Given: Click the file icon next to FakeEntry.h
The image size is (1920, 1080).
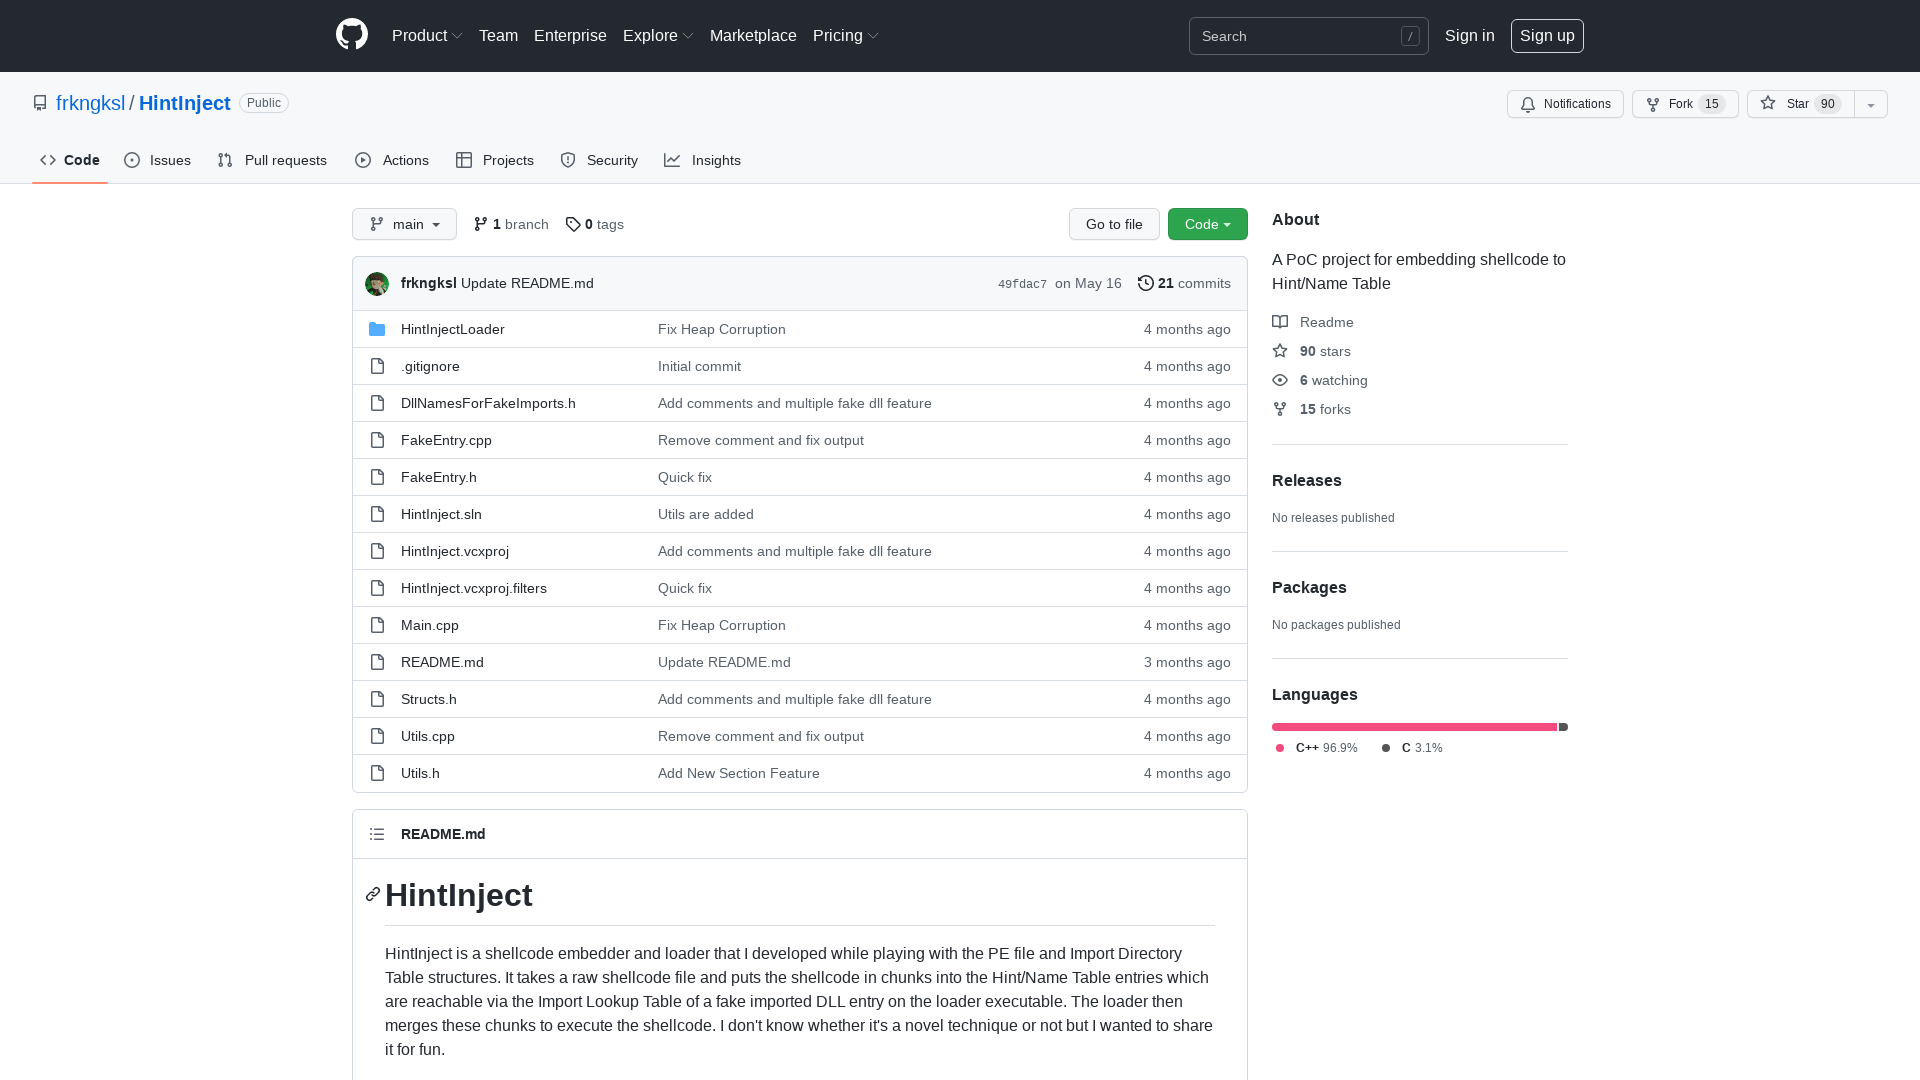Looking at the screenshot, I should point(377,477).
